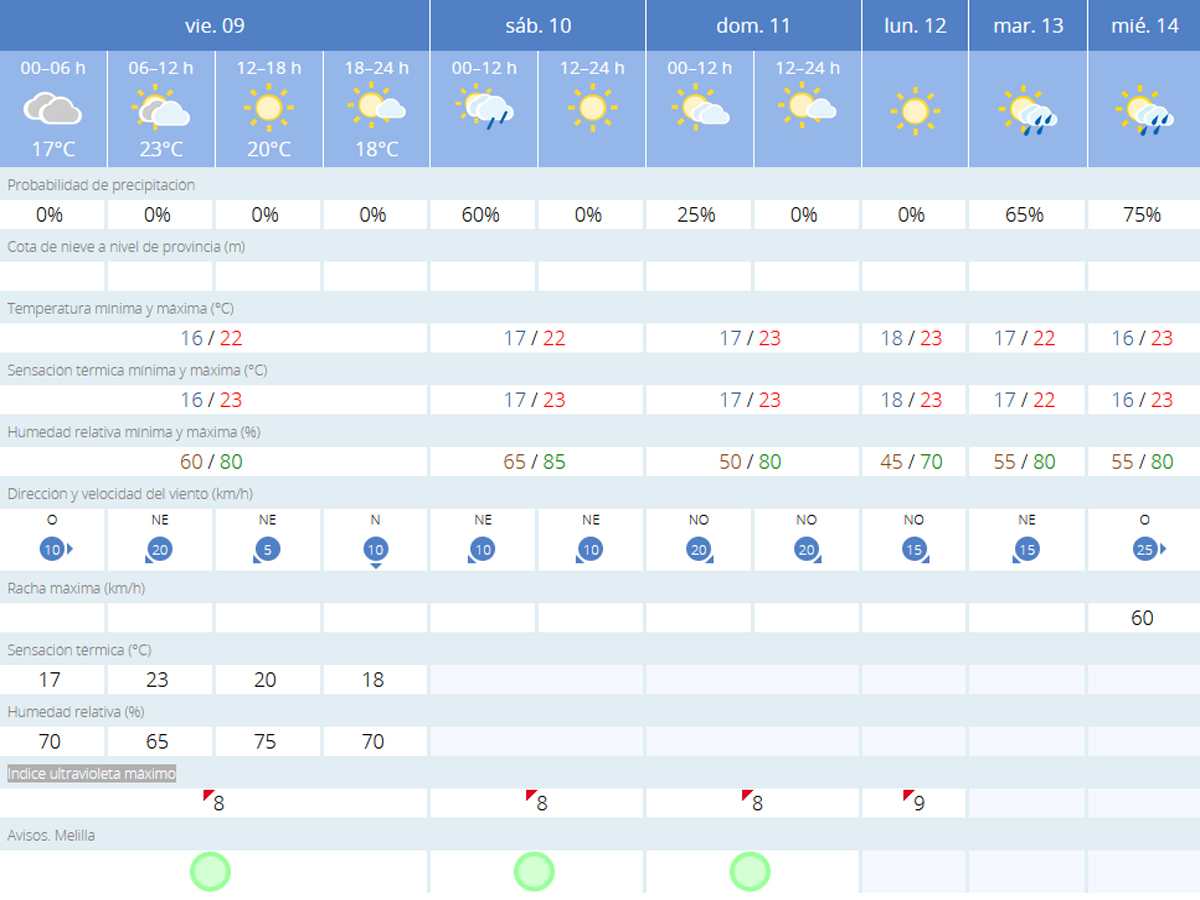Image resolution: width=1200 pixels, height=900 pixels.
Task: Click the green warning circle for vie. 09
Action: click(210, 871)
